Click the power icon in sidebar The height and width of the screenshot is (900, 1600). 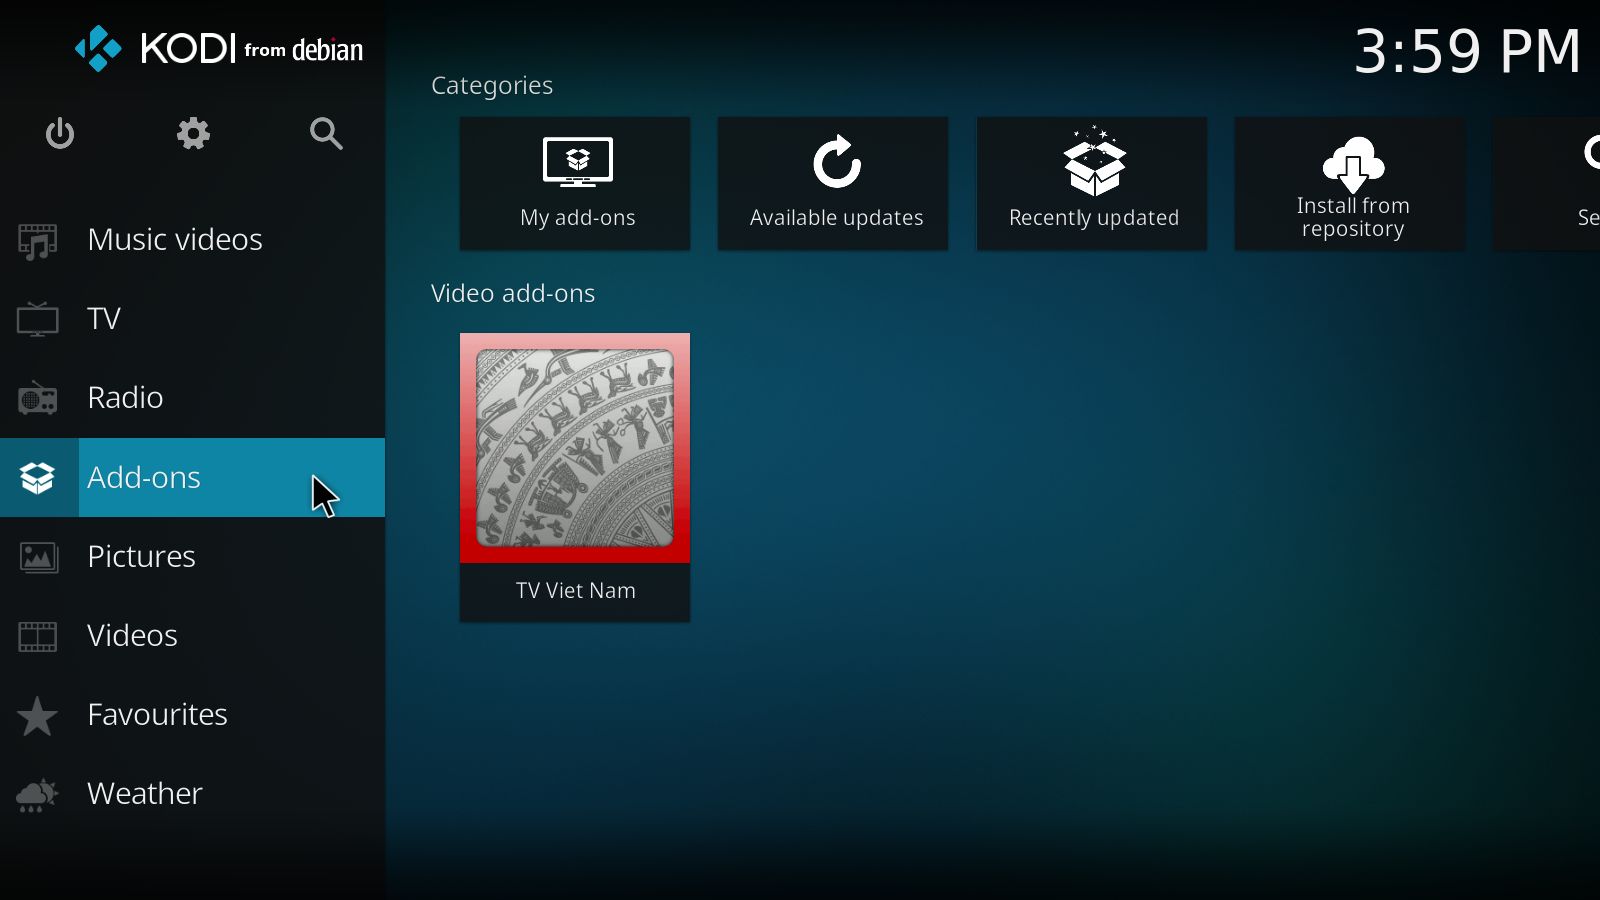(x=60, y=133)
